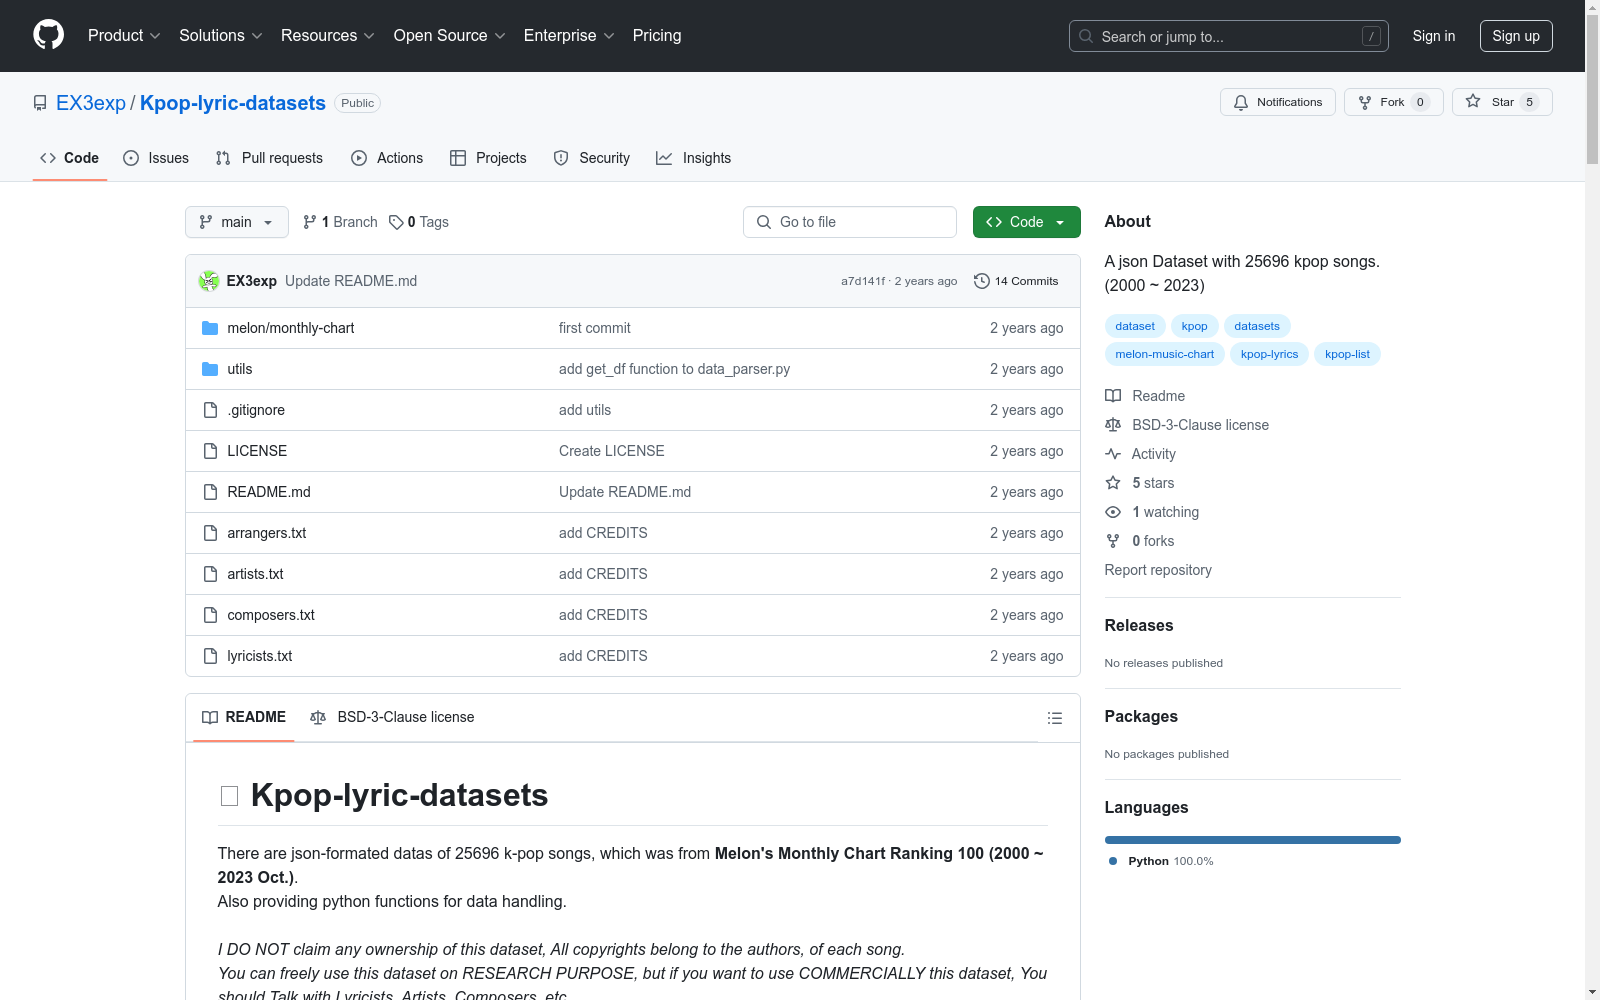The height and width of the screenshot is (1000, 1600).
Task: Click the branch icon next to 1 Branch
Action: pyautogui.click(x=310, y=222)
